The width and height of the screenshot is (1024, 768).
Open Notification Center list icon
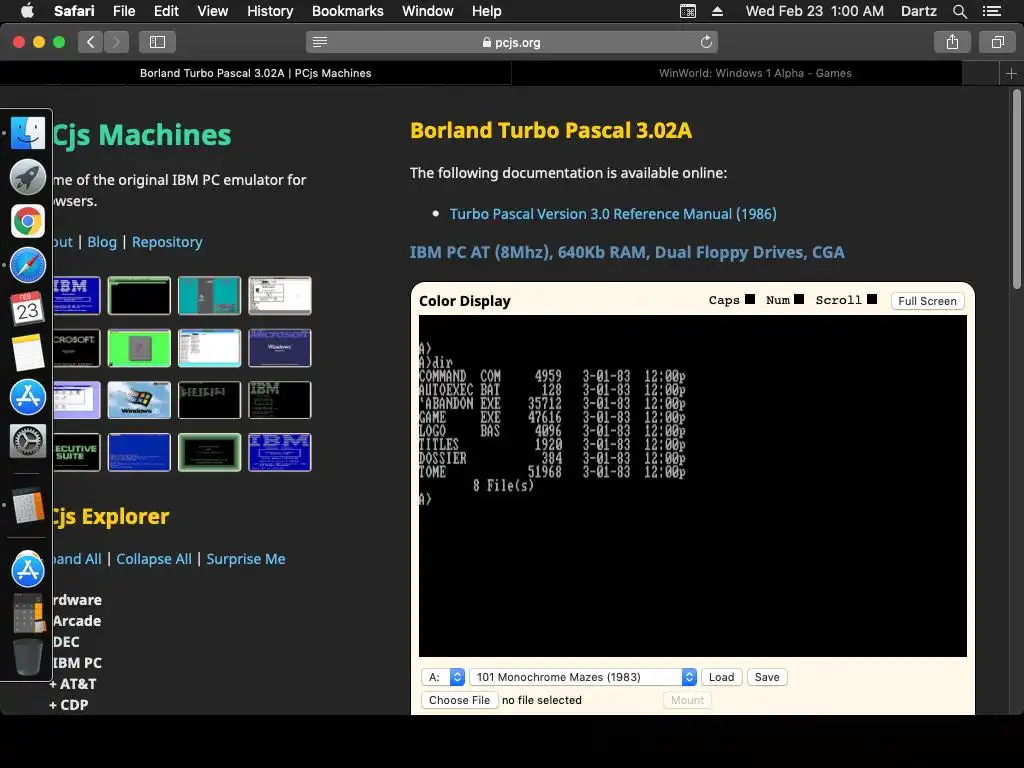[x=991, y=11]
